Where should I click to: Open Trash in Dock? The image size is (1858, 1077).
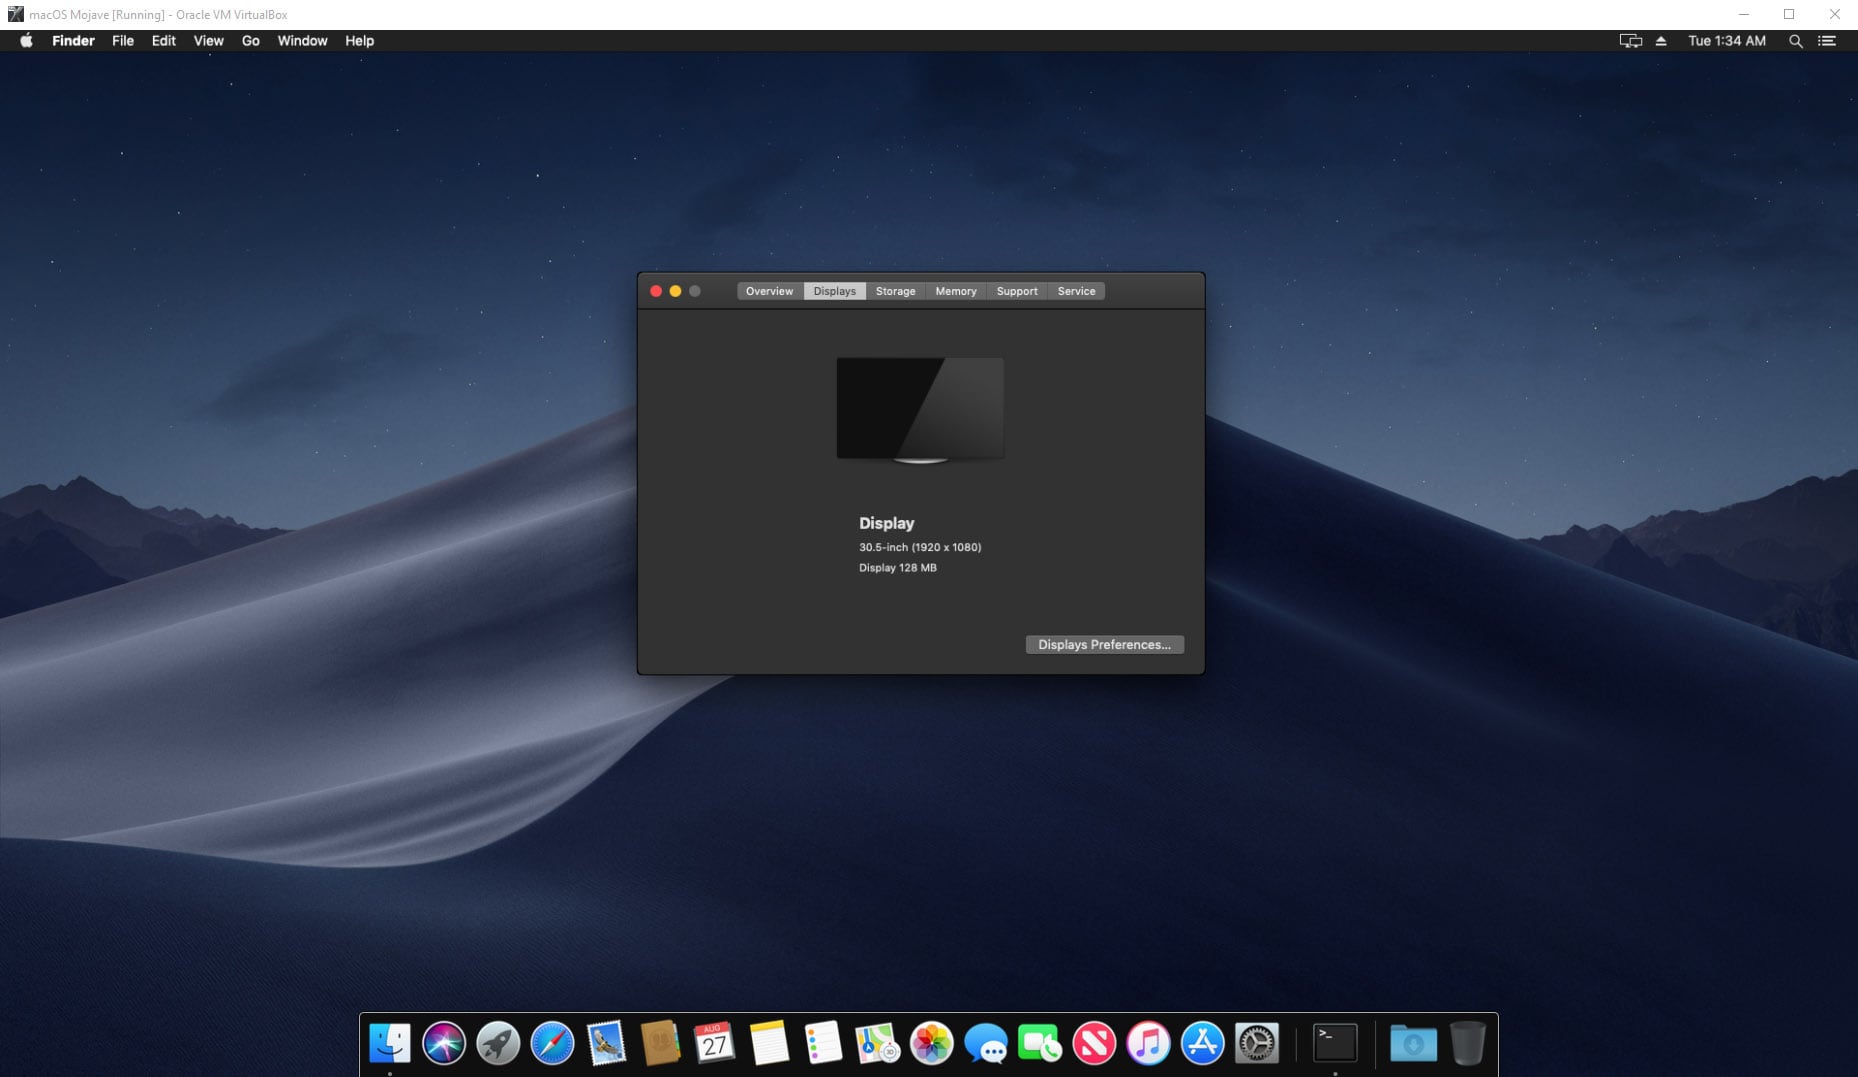coord(1467,1044)
